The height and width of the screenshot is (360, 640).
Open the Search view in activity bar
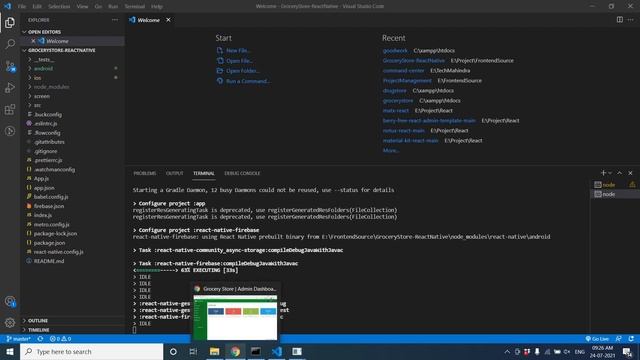coord(10,44)
